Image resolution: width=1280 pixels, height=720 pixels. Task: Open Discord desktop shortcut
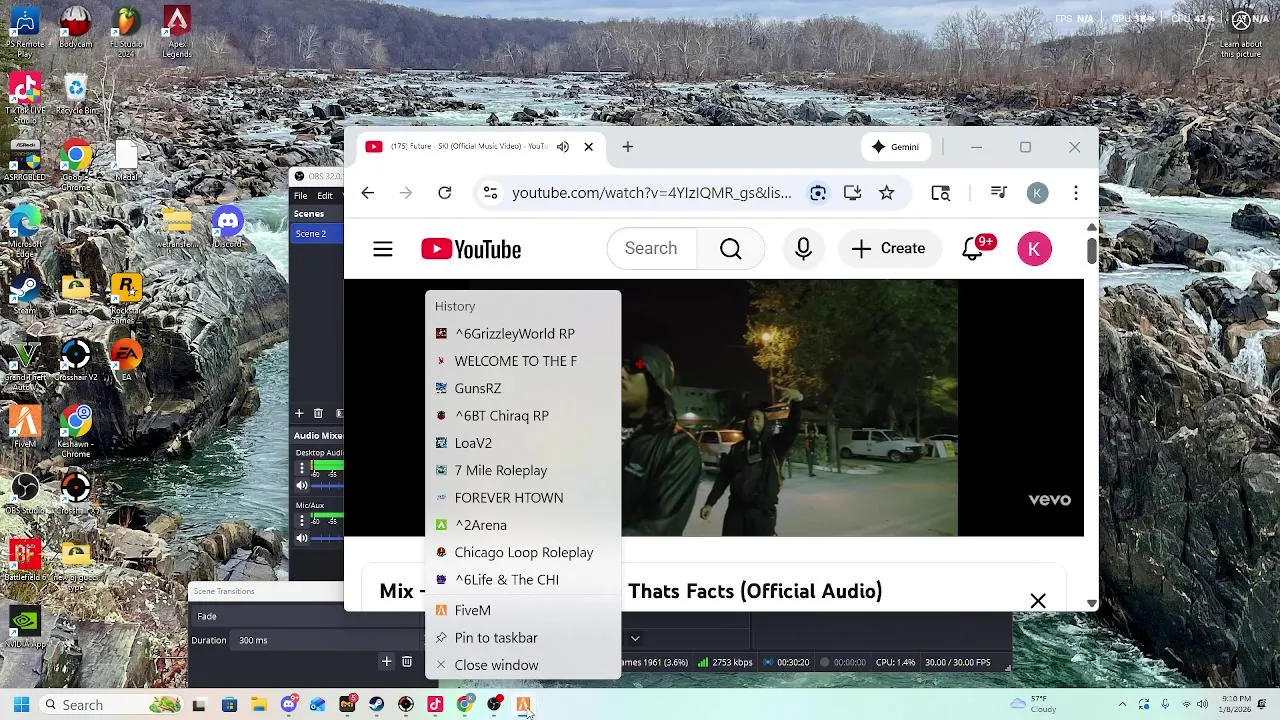[x=227, y=229]
